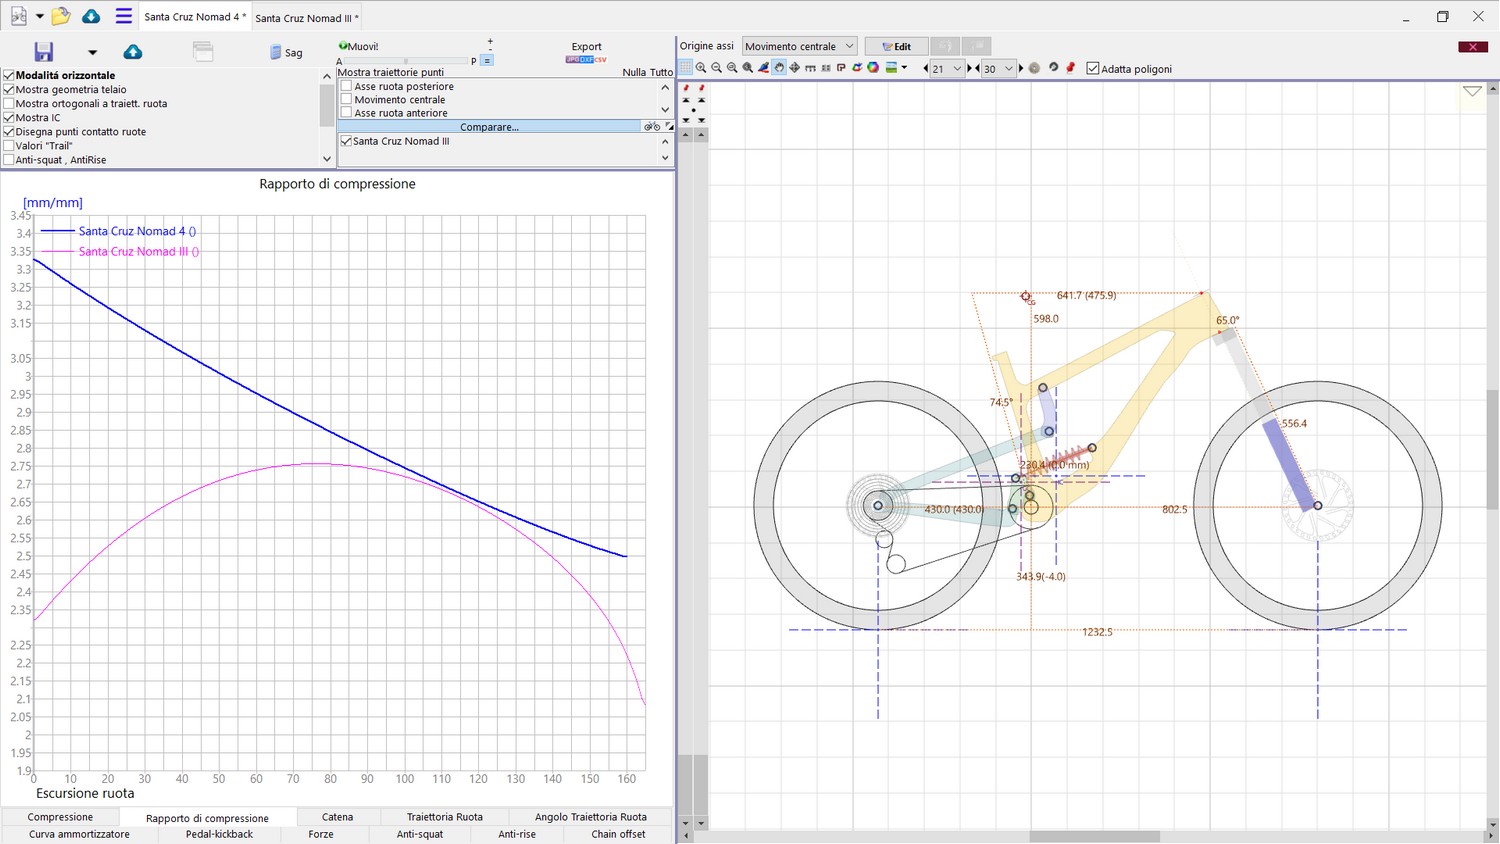This screenshot has height=844, width=1500.
Task: Open the Anti-squat tab
Action: pos(419,834)
